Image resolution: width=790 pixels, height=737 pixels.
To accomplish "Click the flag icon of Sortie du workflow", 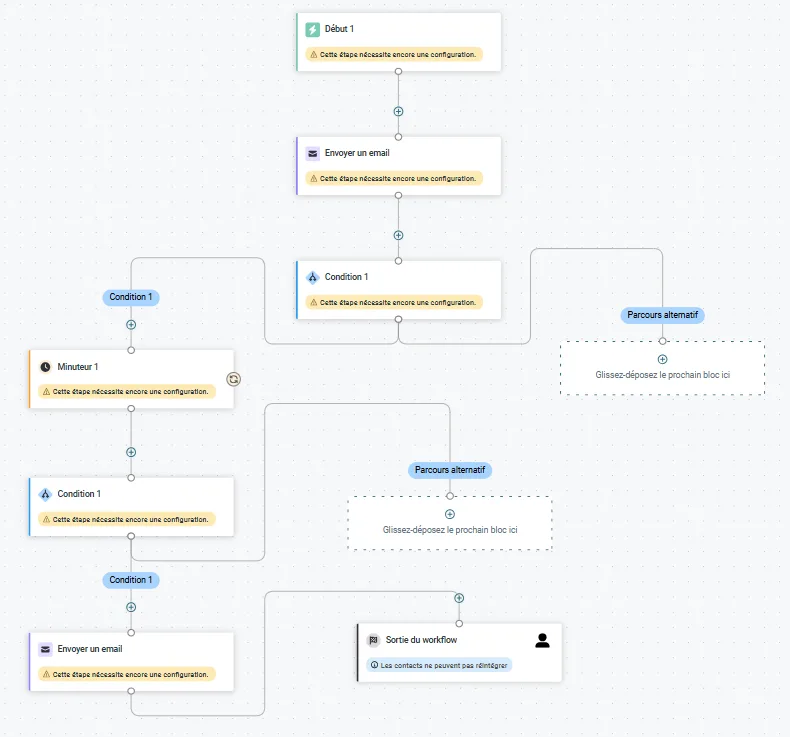I will point(373,640).
